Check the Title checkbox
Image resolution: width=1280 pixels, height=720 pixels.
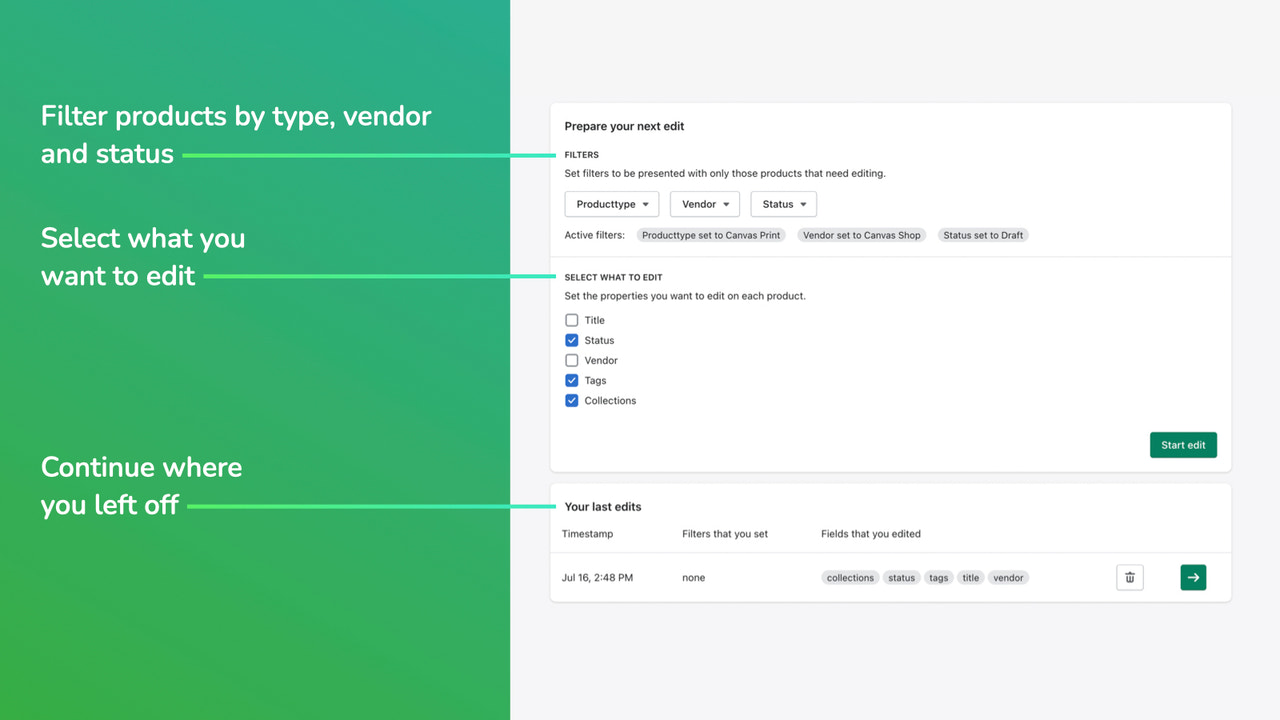point(571,320)
